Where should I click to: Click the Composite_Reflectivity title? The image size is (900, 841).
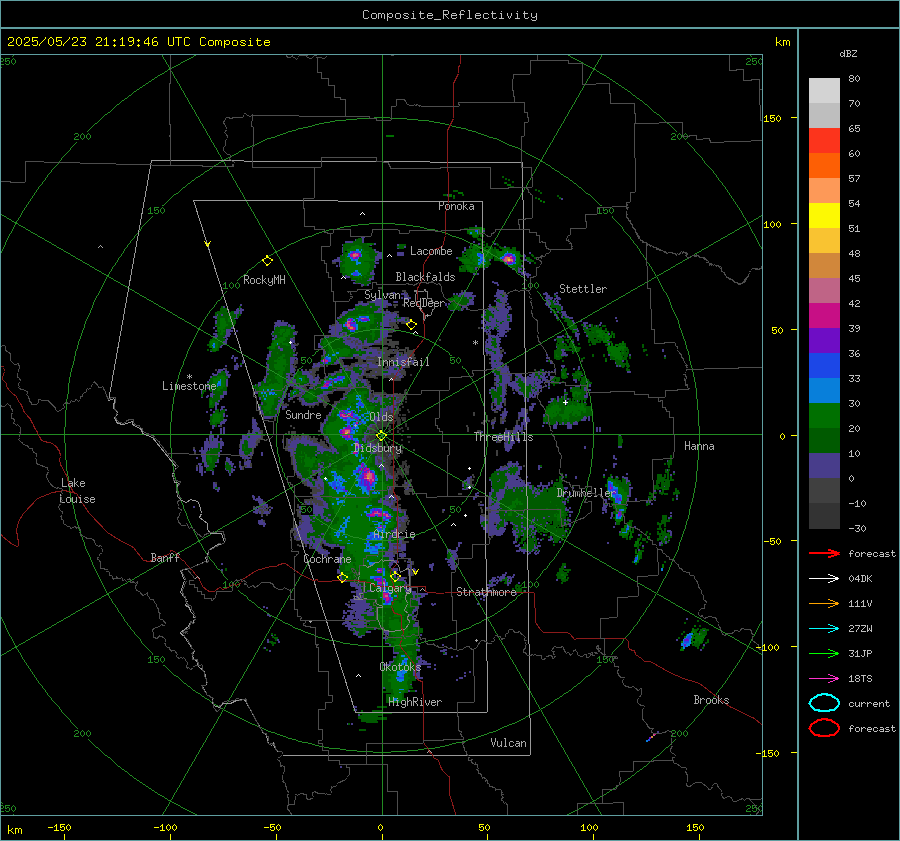pos(450,15)
